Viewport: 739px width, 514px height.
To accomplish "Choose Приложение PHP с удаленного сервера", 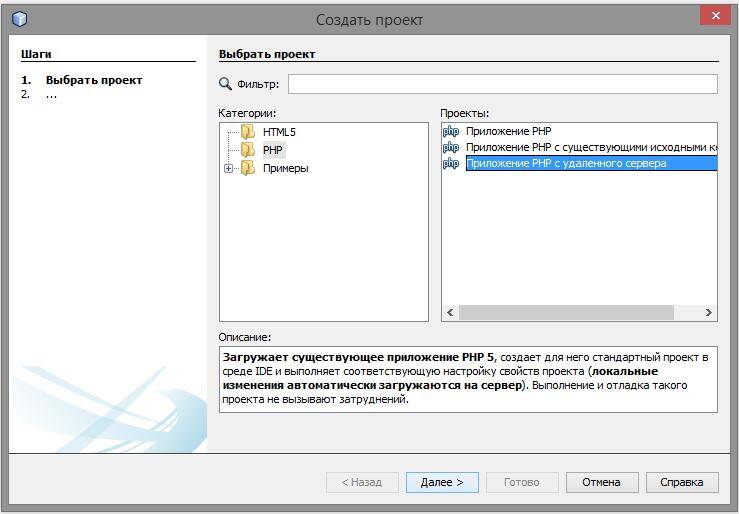I will pos(591,163).
